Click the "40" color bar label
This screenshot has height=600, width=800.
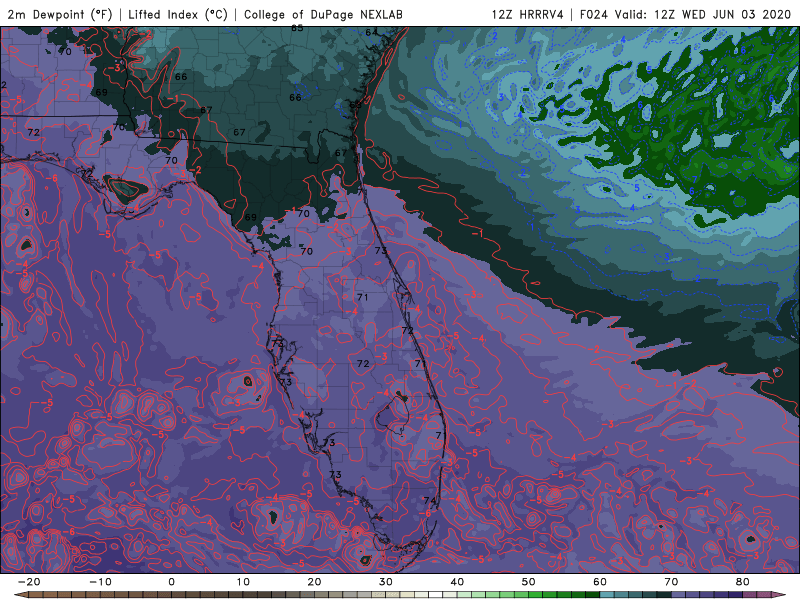click(457, 582)
